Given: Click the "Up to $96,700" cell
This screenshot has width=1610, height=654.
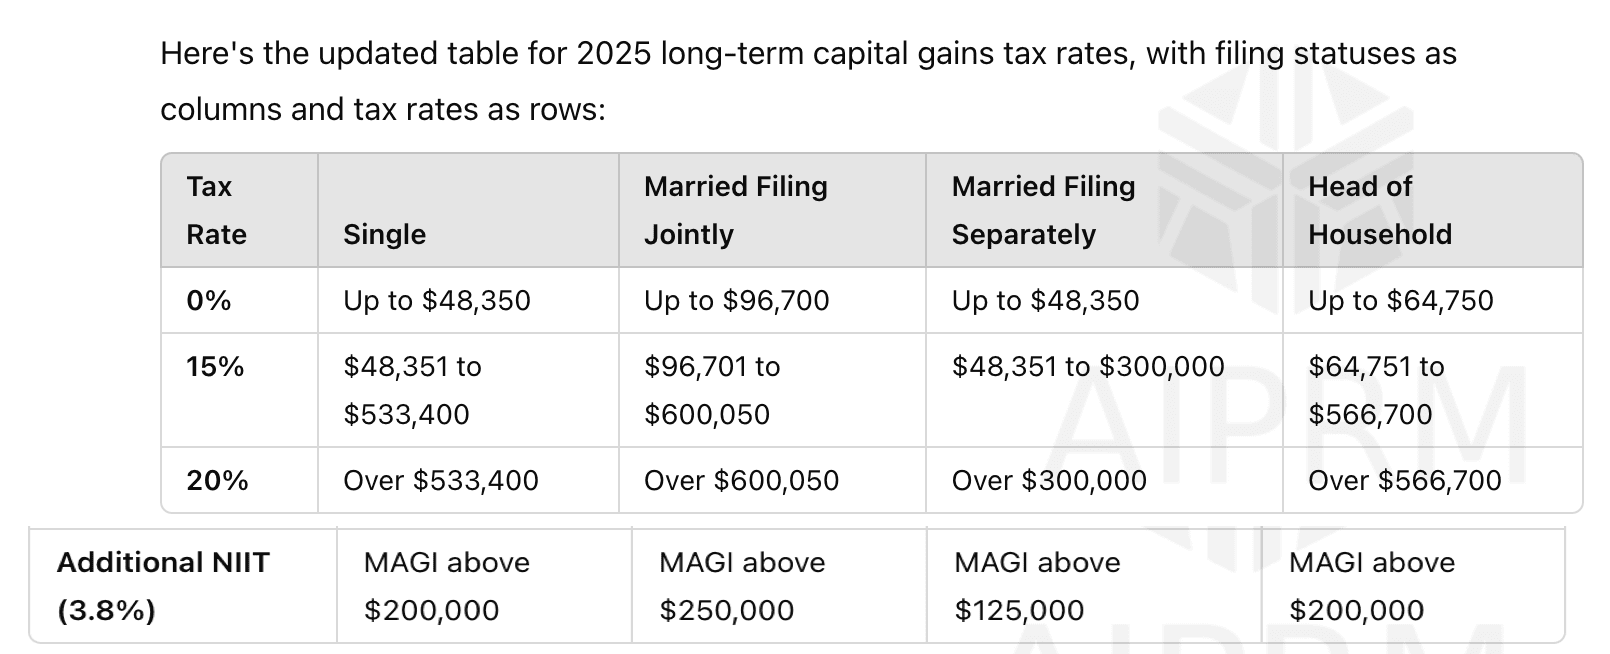Looking at the screenshot, I should 737,300.
